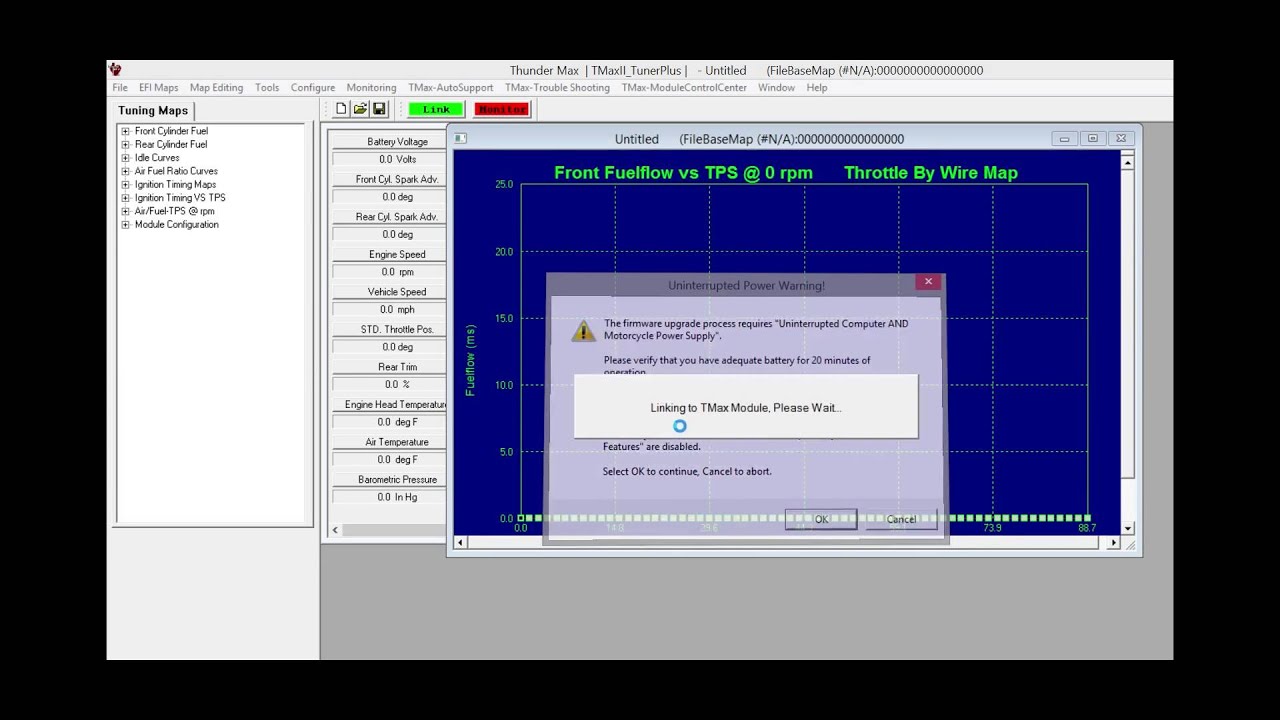Click the Engine Head Temperature label
This screenshot has width=1280, height=720.
[396, 404]
